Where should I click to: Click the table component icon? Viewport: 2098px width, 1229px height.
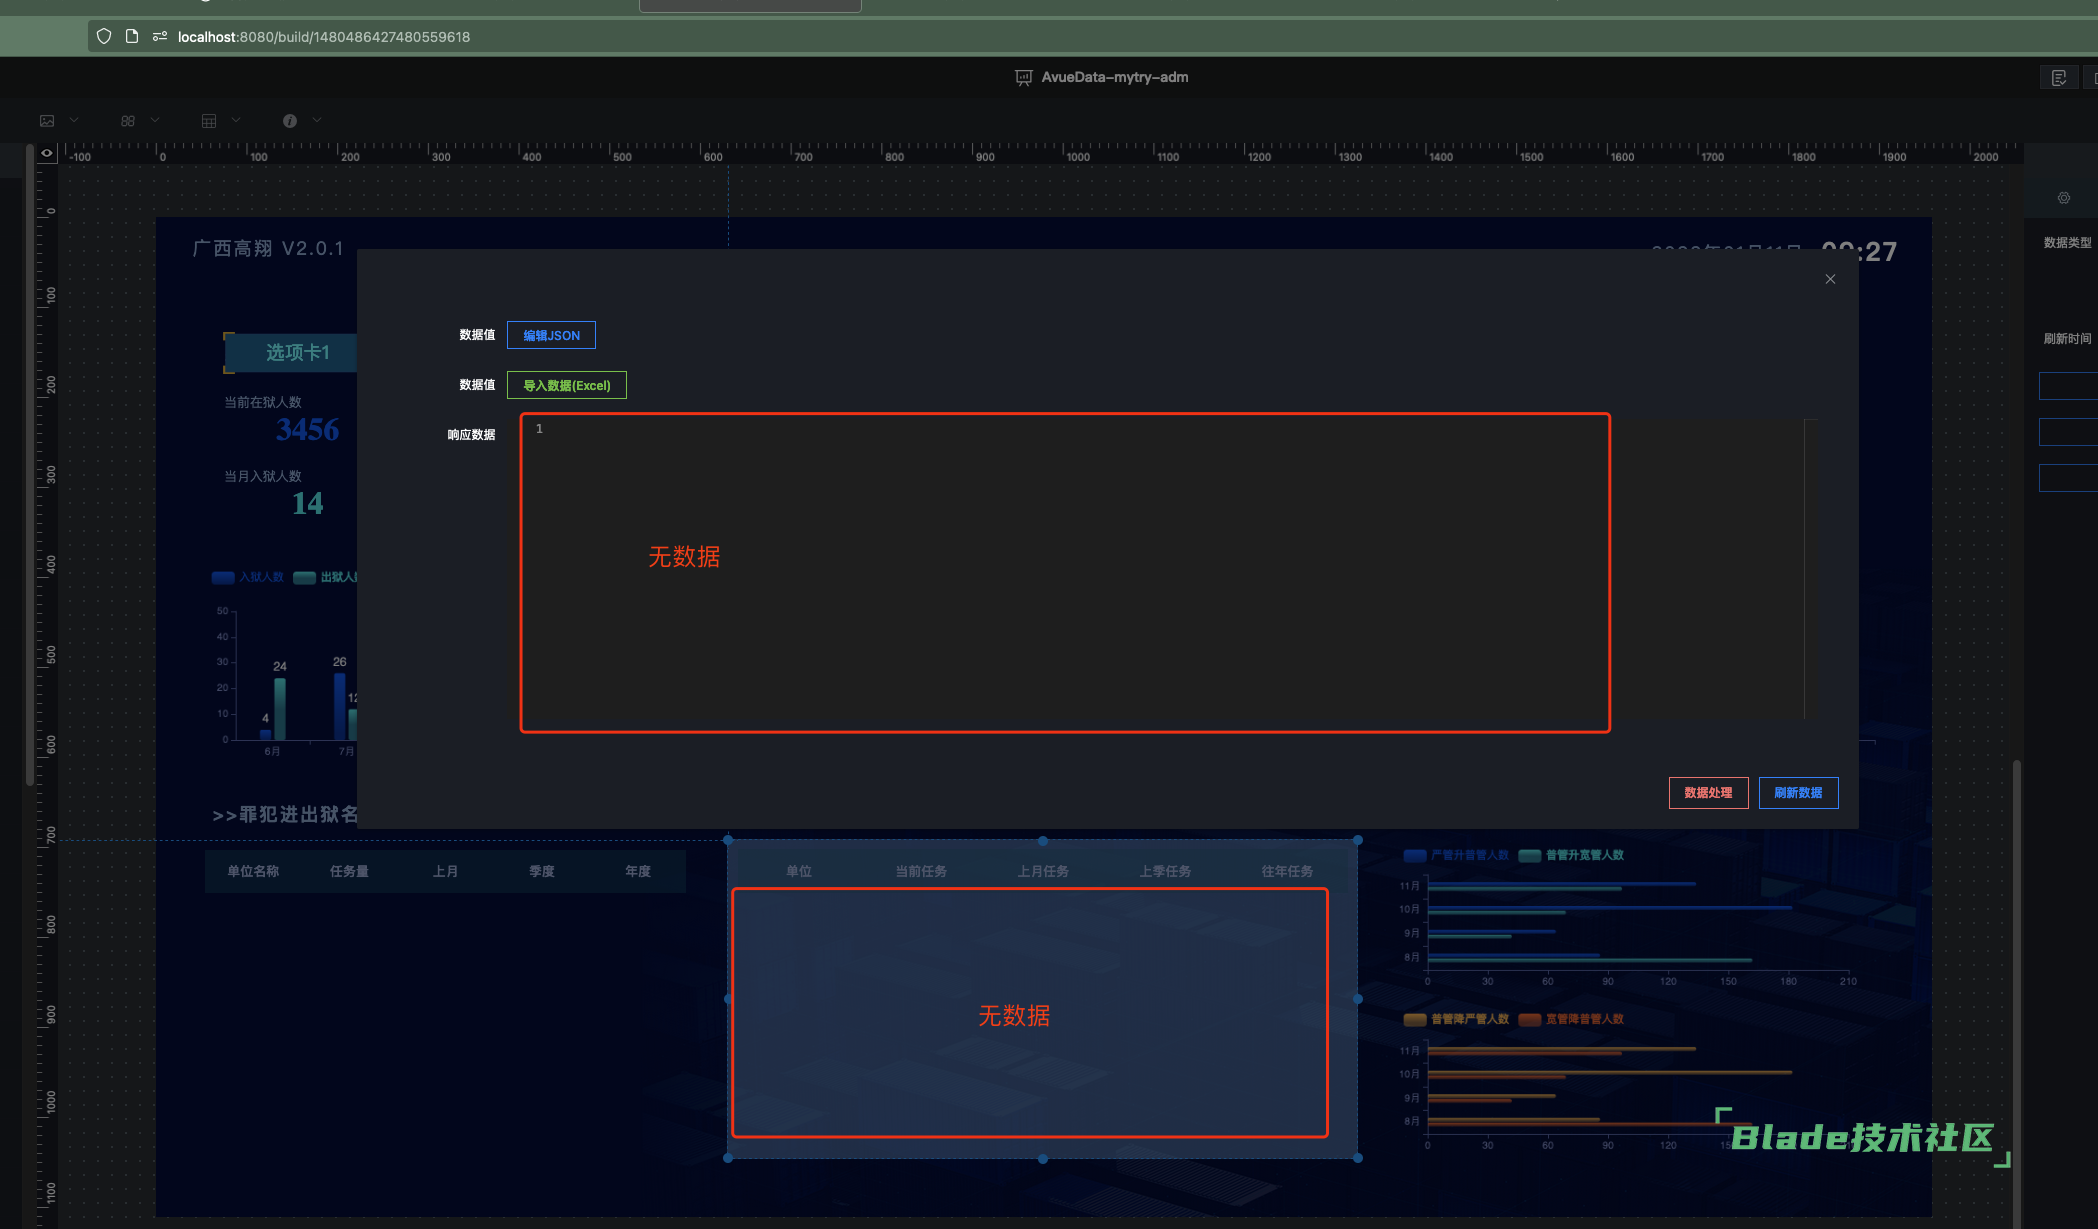coord(209,121)
